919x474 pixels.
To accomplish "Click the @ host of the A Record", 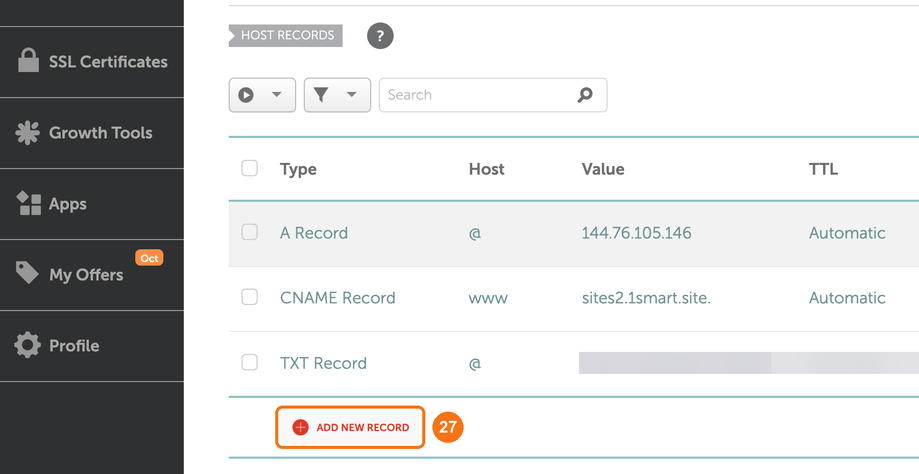I will coord(475,233).
